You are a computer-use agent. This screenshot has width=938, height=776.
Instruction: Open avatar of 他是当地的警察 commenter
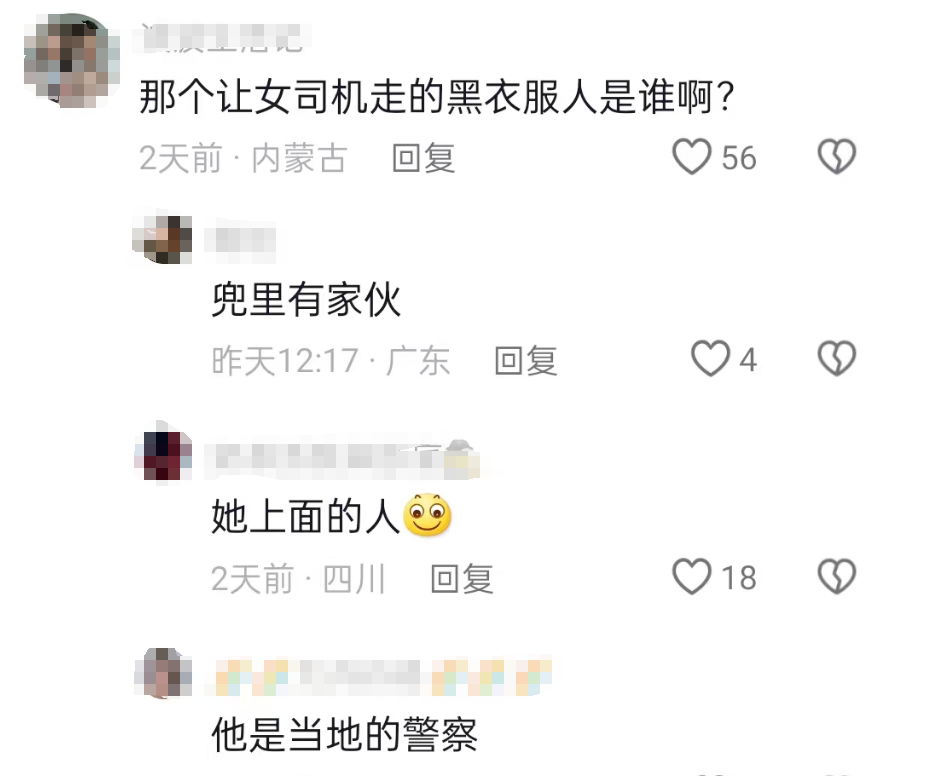(x=163, y=672)
